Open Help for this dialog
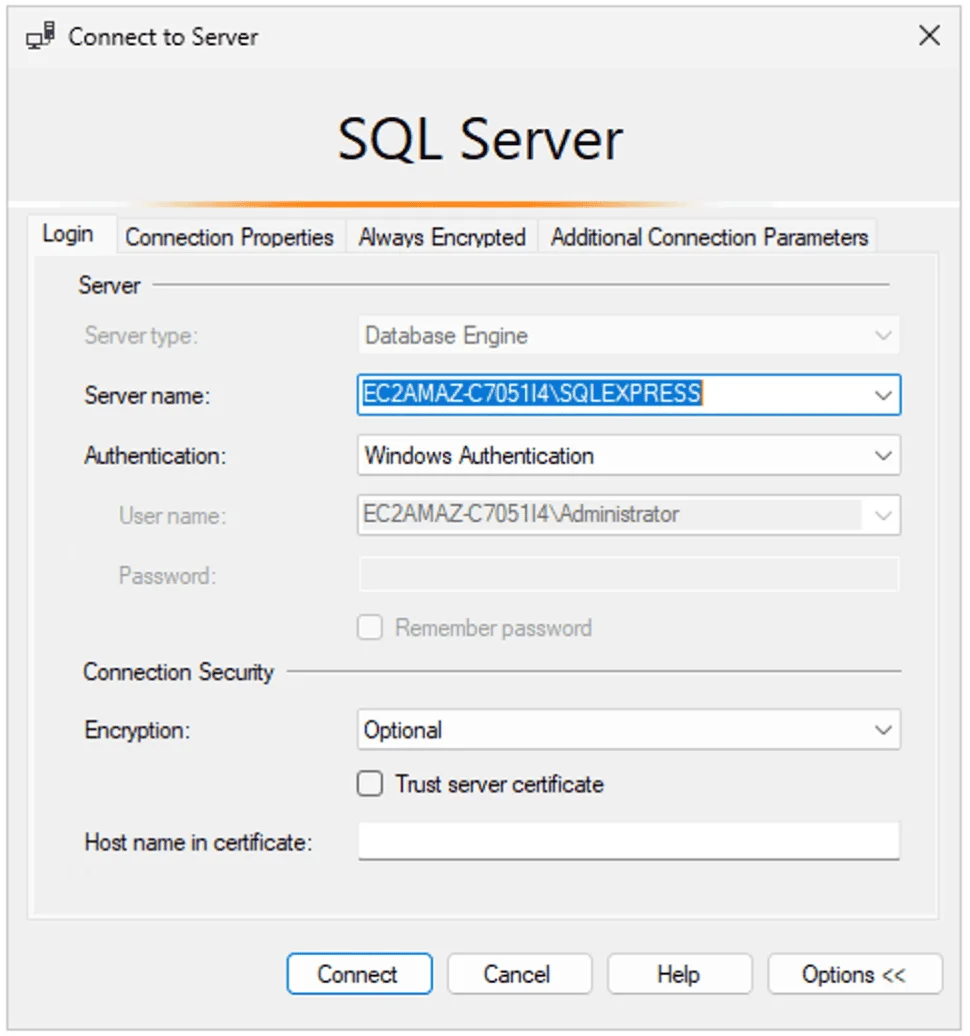The height and width of the screenshot is (1036, 970). 680,974
